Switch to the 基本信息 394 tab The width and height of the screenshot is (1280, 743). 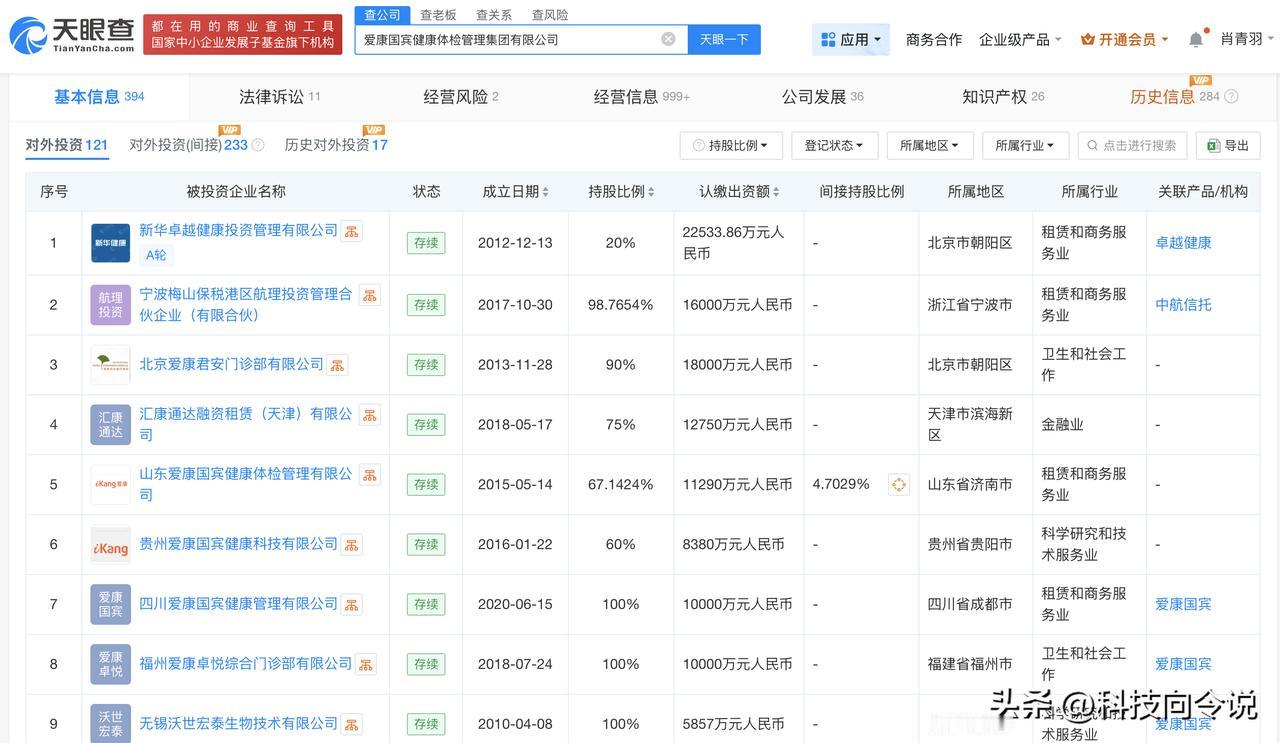(99, 97)
